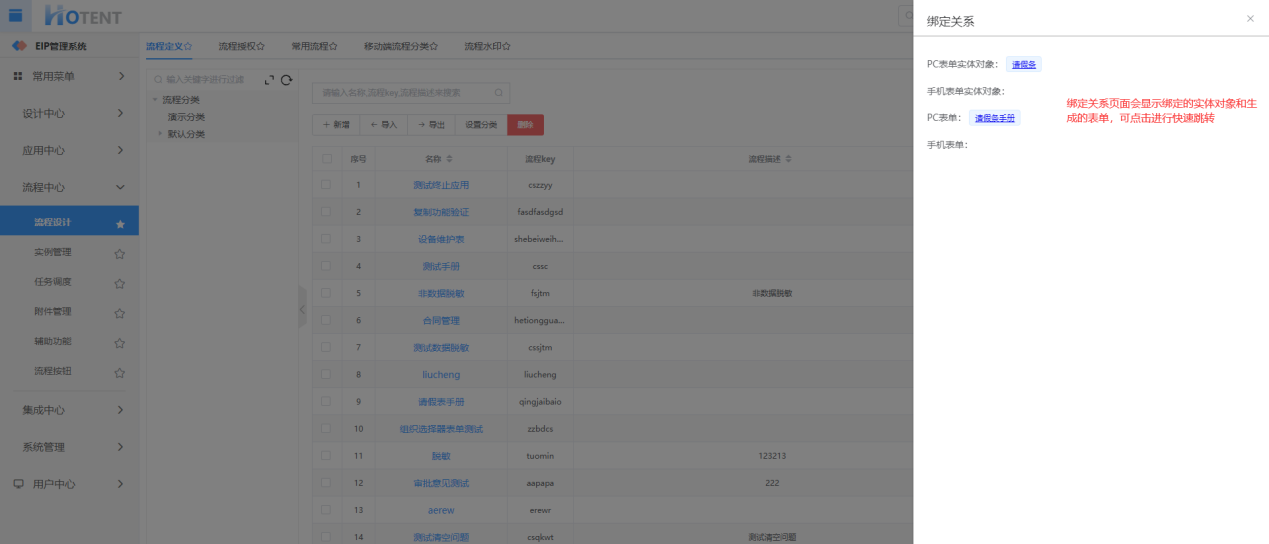Focus the category keyword filter input
This screenshot has height=544, width=1269.
point(204,79)
